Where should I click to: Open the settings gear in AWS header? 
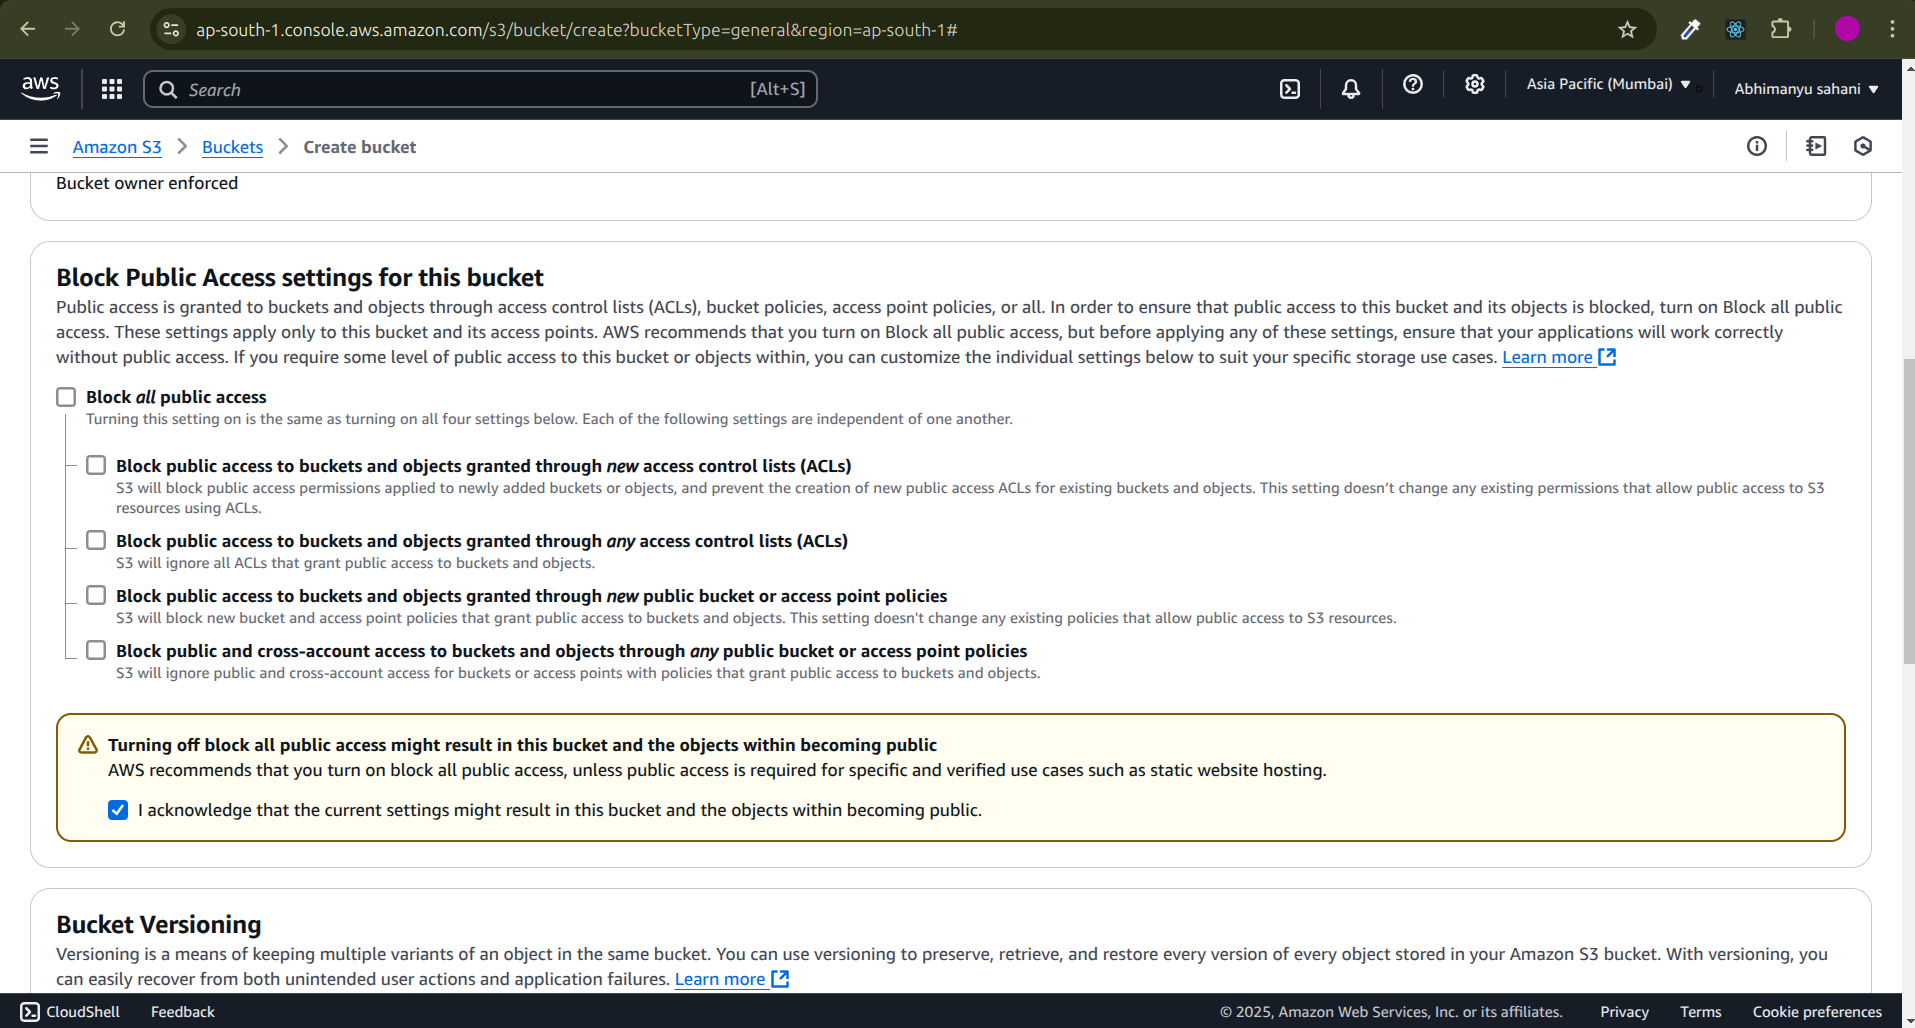pyautogui.click(x=1475, y=85)
